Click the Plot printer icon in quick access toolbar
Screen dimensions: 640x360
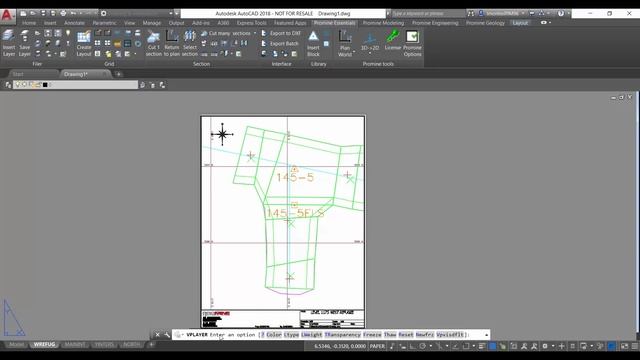click(x=63, y=13)
